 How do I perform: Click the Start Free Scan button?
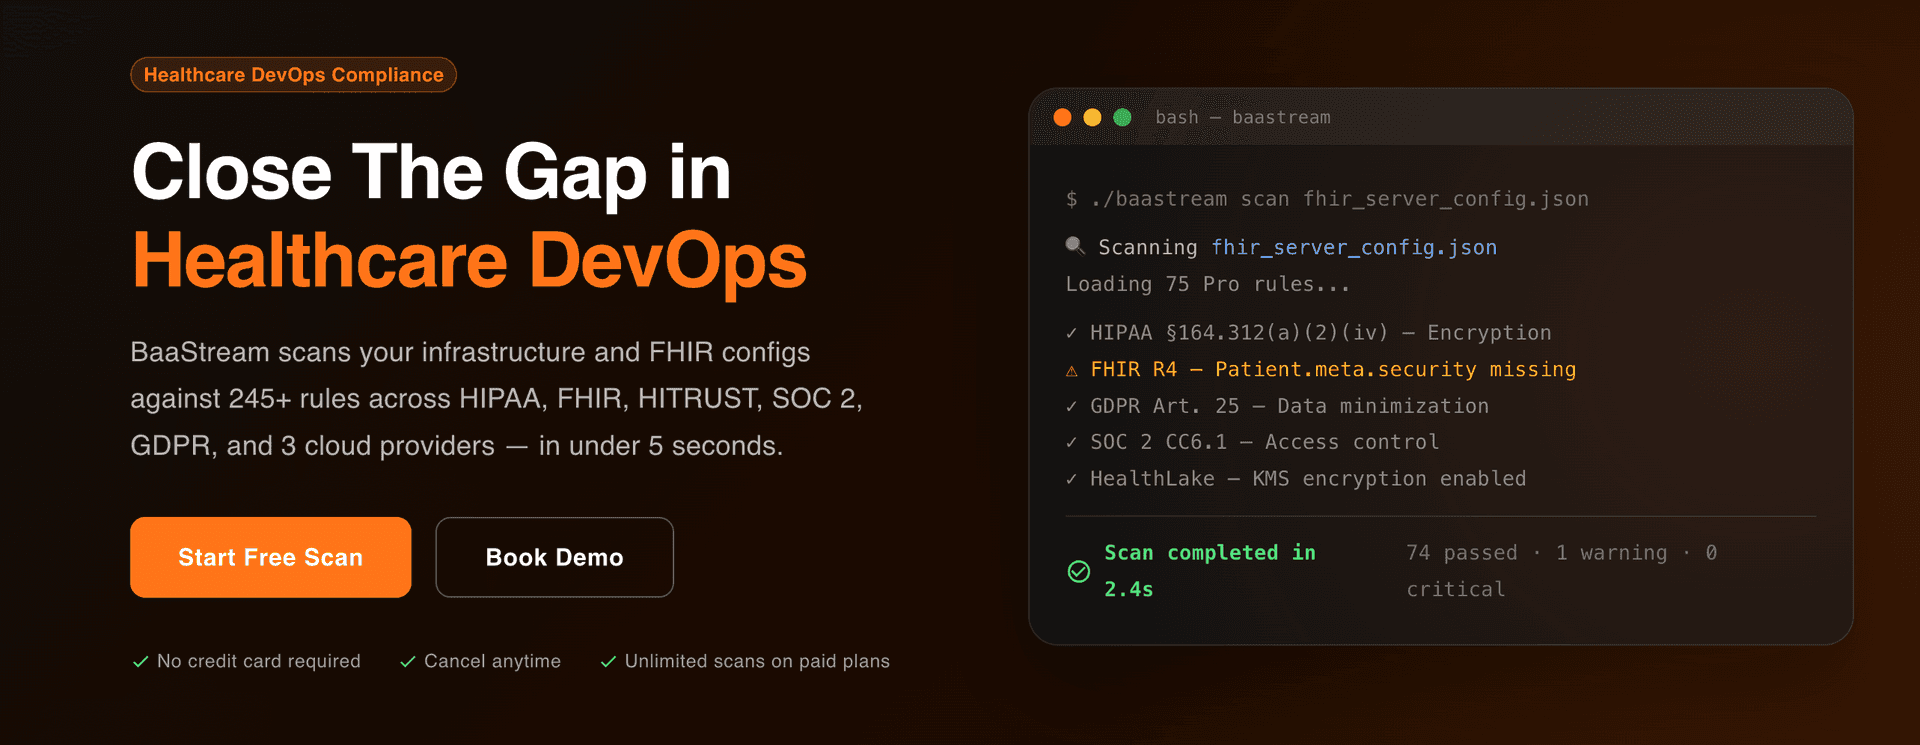(x=270, y=557)
